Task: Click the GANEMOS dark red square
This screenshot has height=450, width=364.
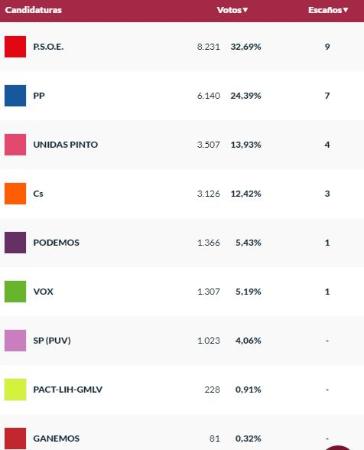Action: pos(15,438)
